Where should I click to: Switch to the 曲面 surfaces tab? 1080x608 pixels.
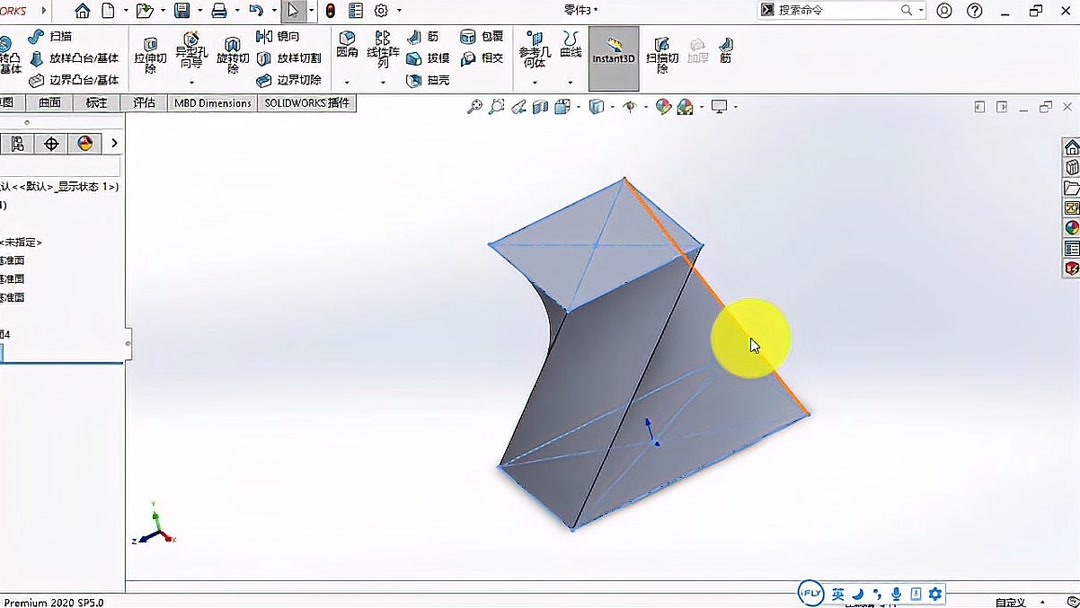tap(48, 102)
